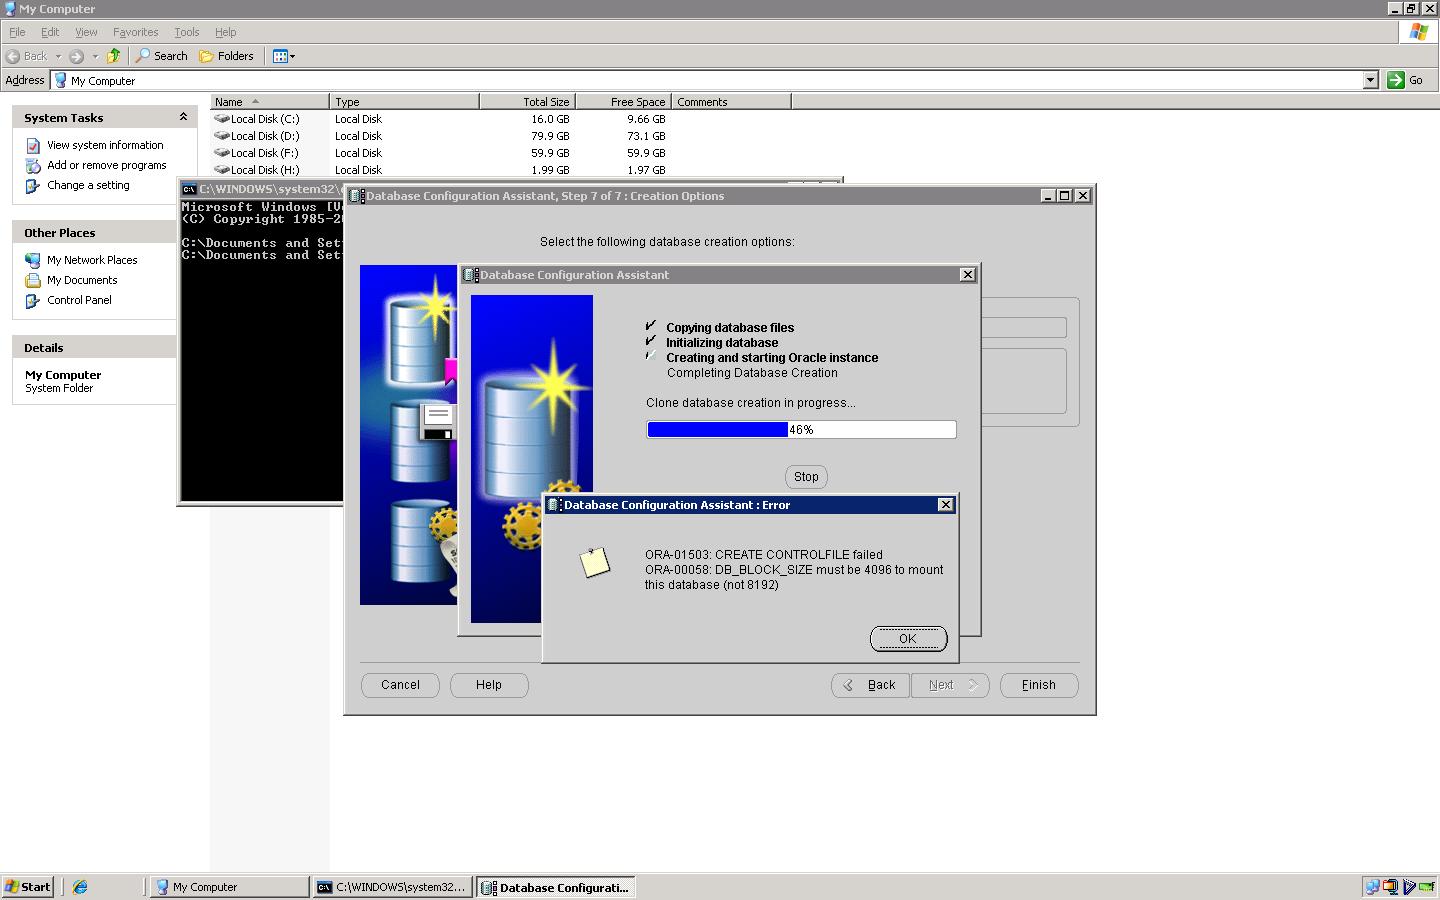Open My Documents from Other Places
1440x900 pixels.
pos(82,280)
